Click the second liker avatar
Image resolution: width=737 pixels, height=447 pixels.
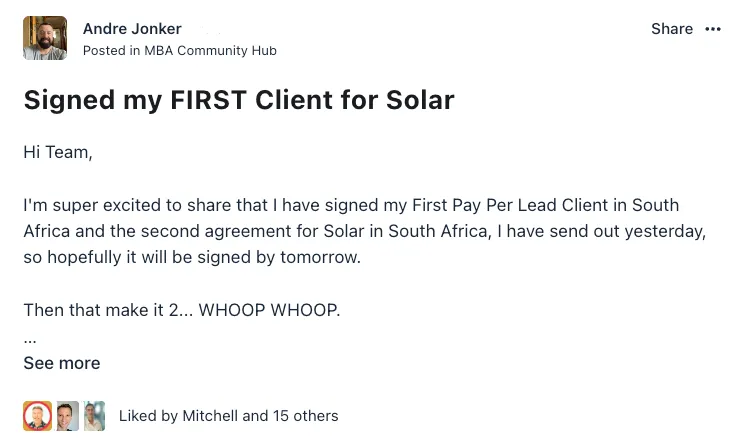pos(67,415)
